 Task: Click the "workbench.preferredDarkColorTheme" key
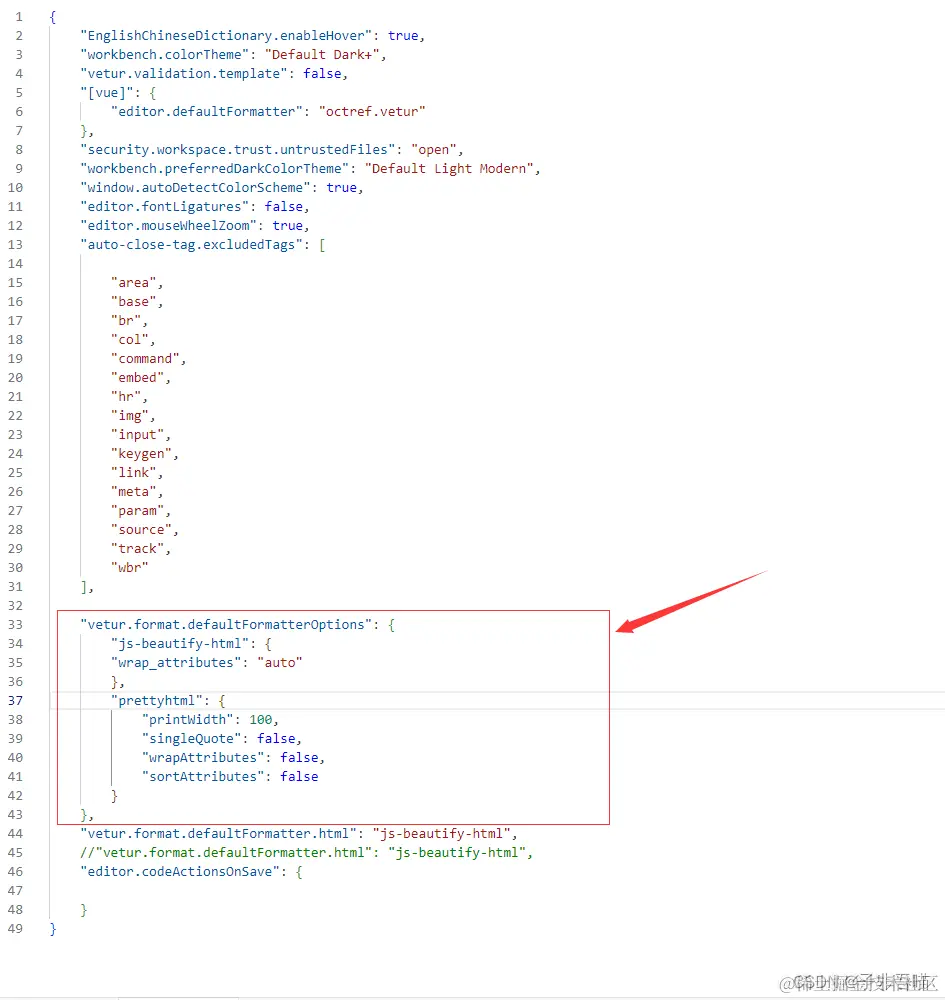214,169
